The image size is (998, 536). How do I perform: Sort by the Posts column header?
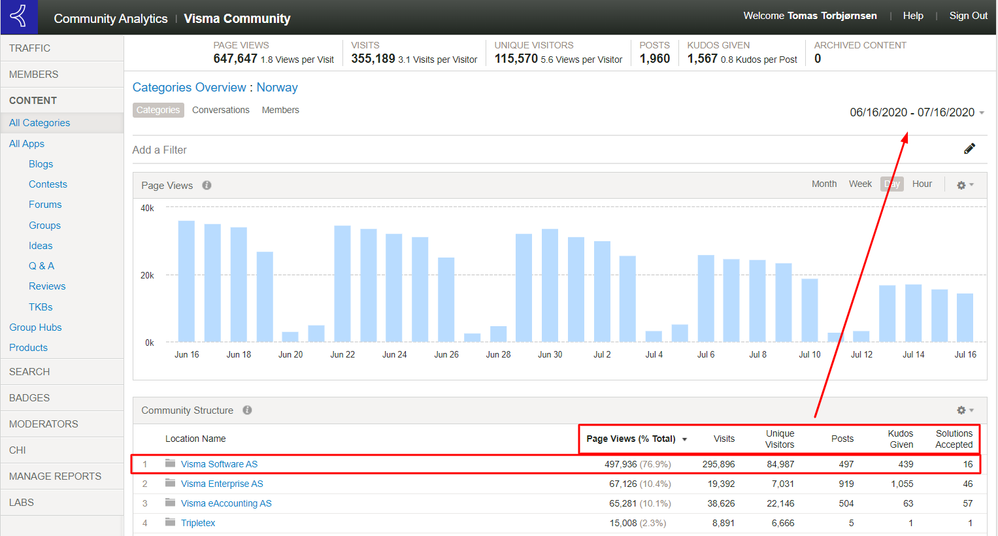click(x=842, y=439)
